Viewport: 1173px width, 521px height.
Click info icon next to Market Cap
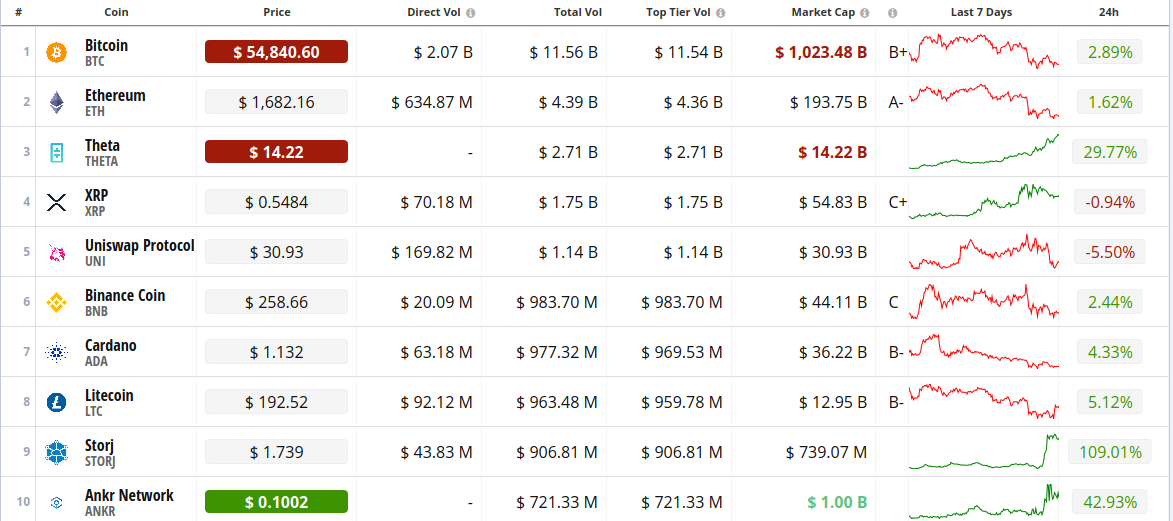pos(864,13)
